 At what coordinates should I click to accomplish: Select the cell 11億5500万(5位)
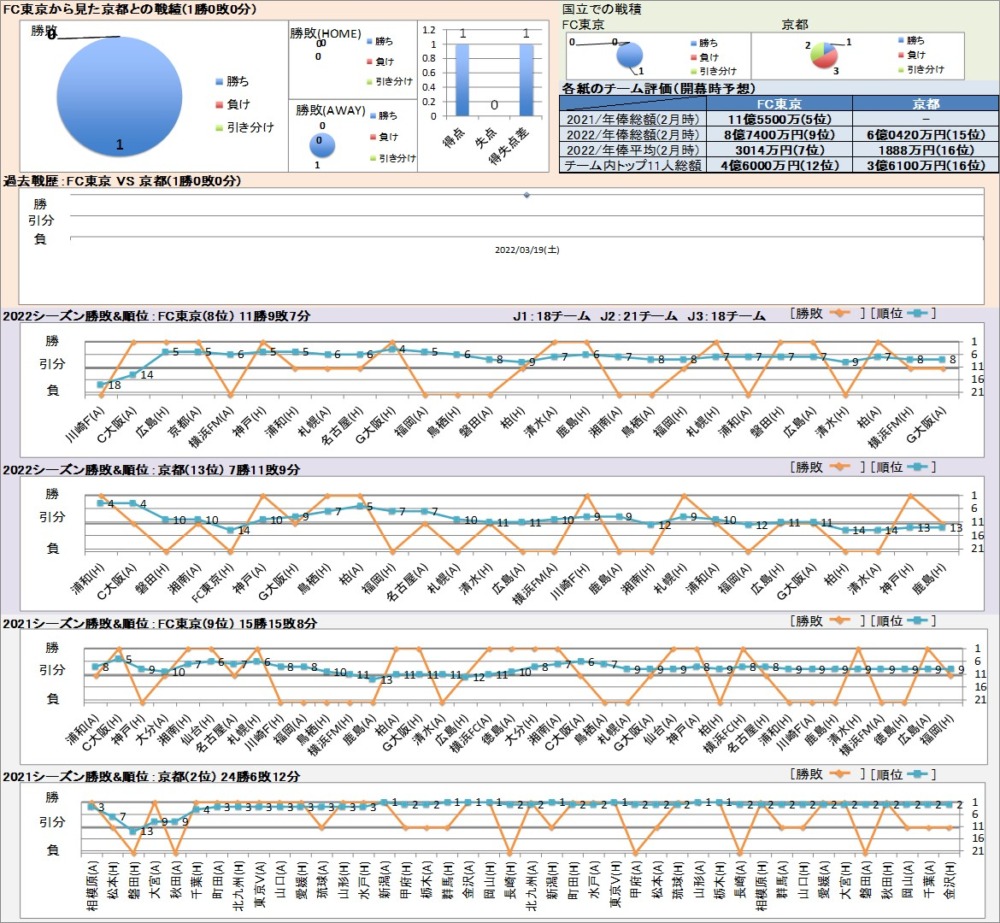tap(779, 119)
